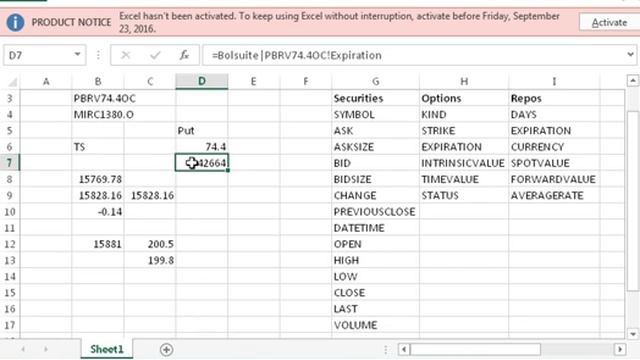Select cell with value -0.14

[x=98, y=212]
